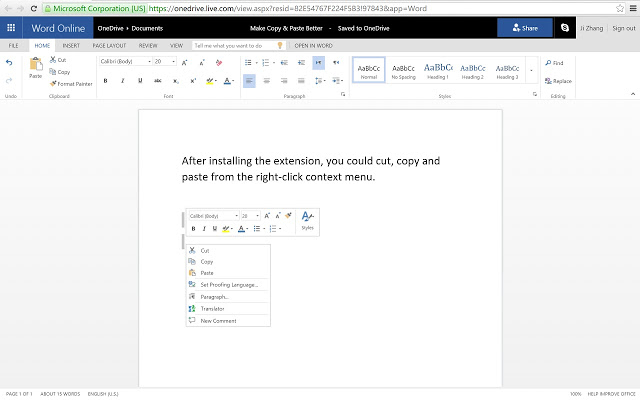The height and width of the screenshot is (400, 640).
Task: Toggle Superscript formatting
Action: pyautogui.click(x=193, y=81)
